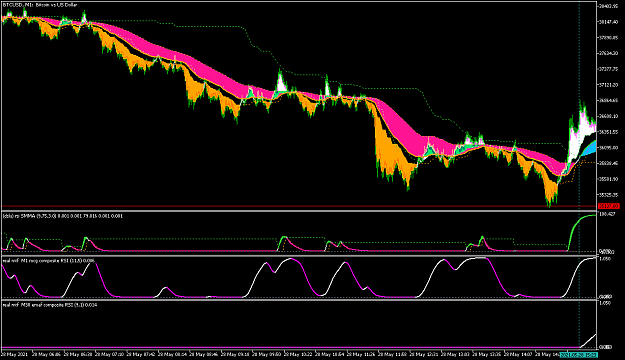The height and width of the screenshot is (360, 625).
Task: Click price axis value 36864.65
Action: click(x=608, y=100)
